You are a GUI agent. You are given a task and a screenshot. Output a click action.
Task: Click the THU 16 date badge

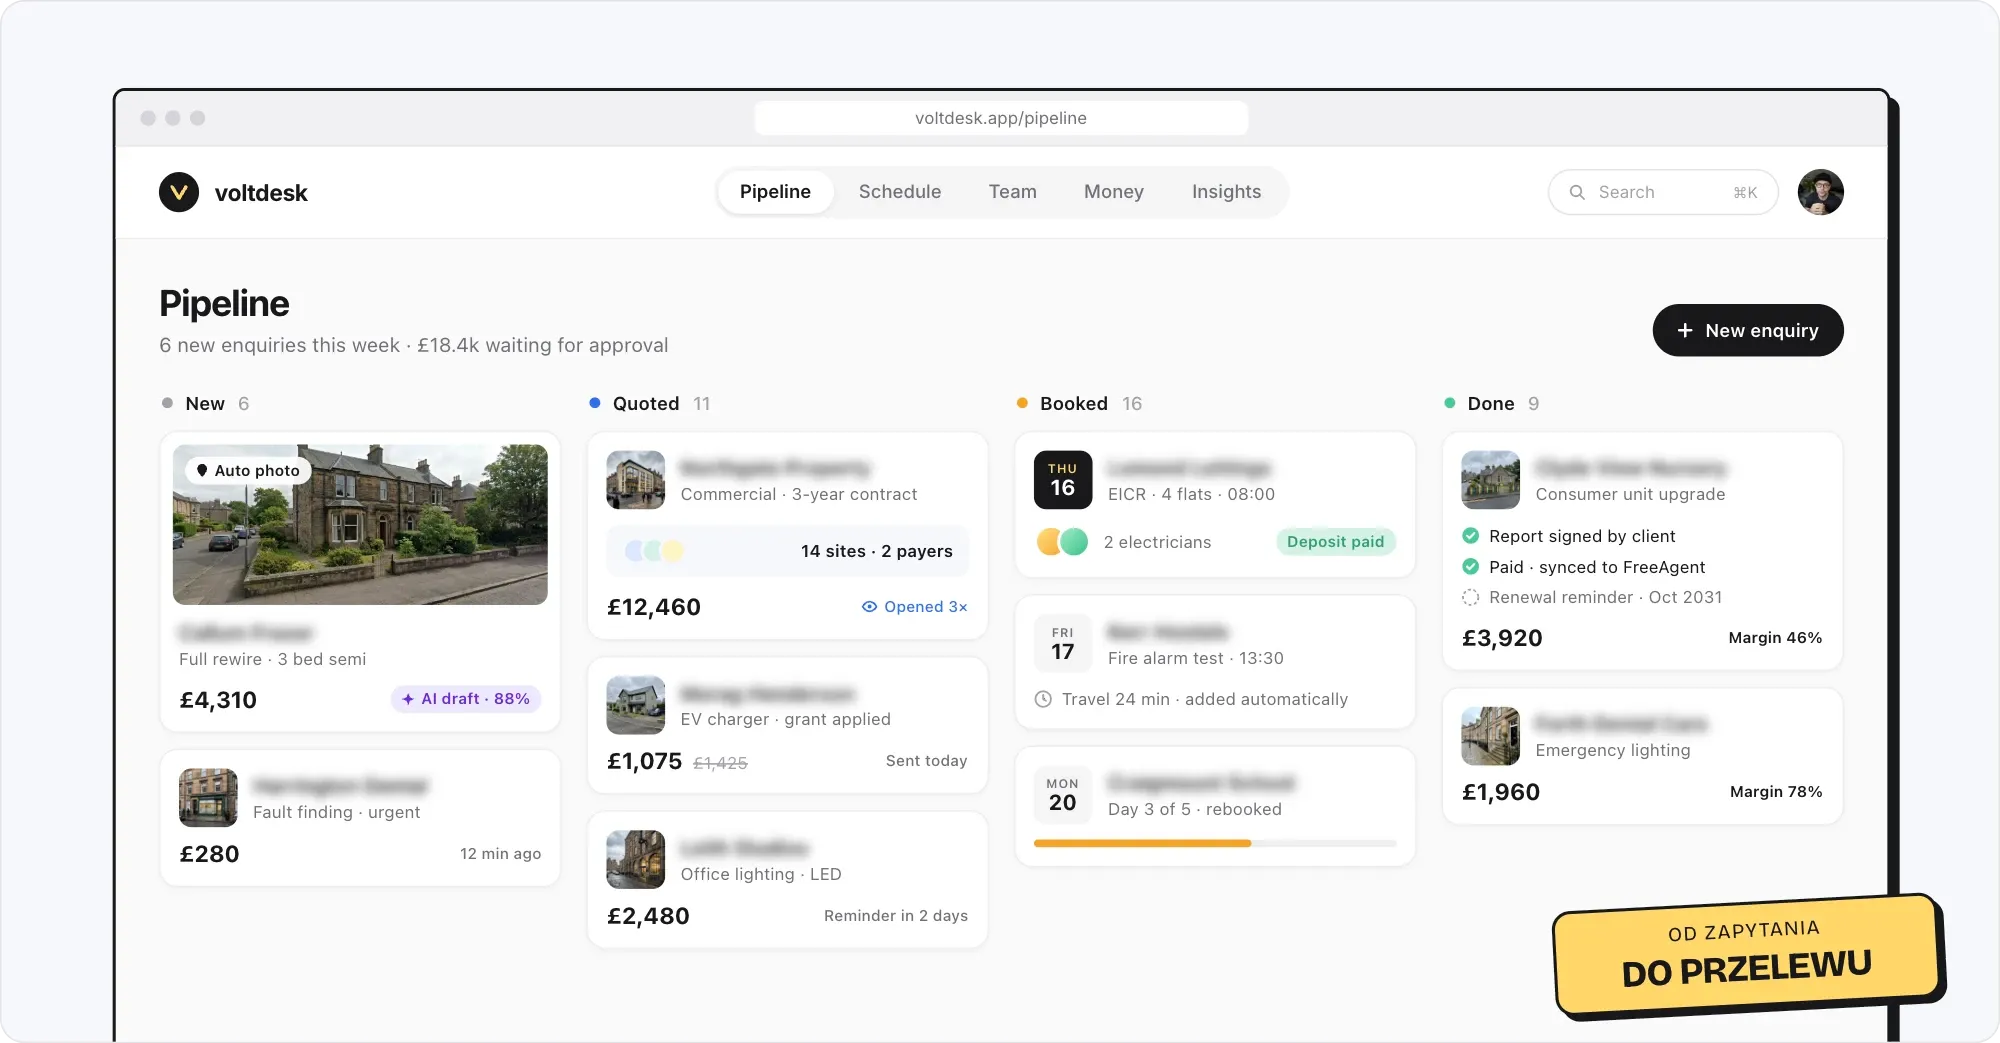[1062, 480]
